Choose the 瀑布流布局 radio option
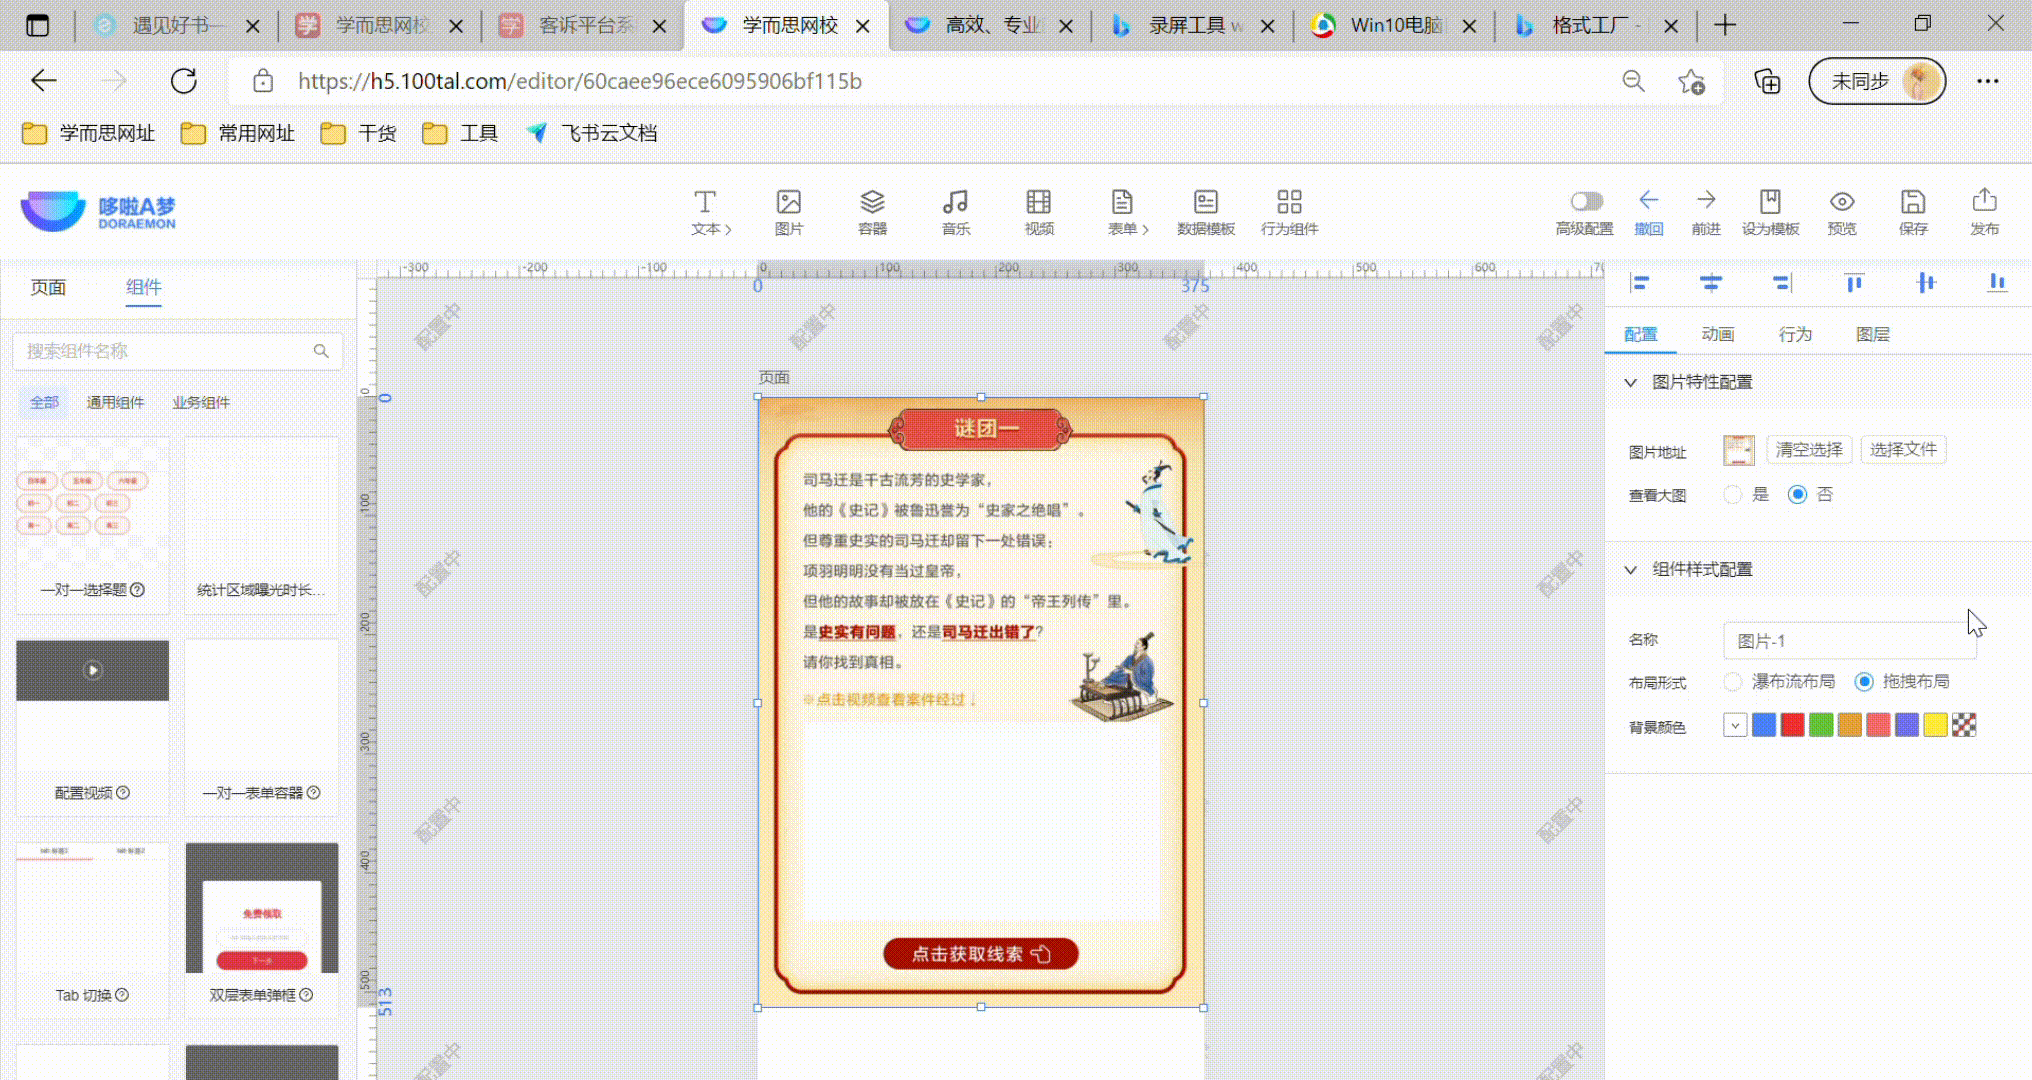 coord(1733,682)
